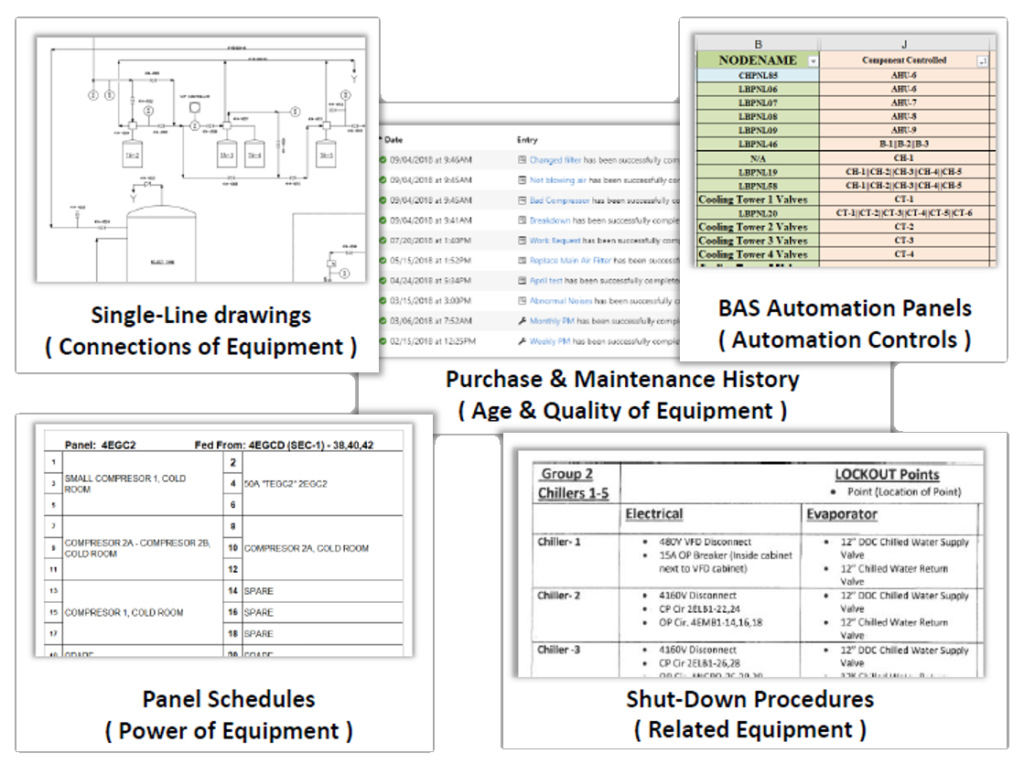Select the CHPNL85 cell

click(x=758, y=75)
